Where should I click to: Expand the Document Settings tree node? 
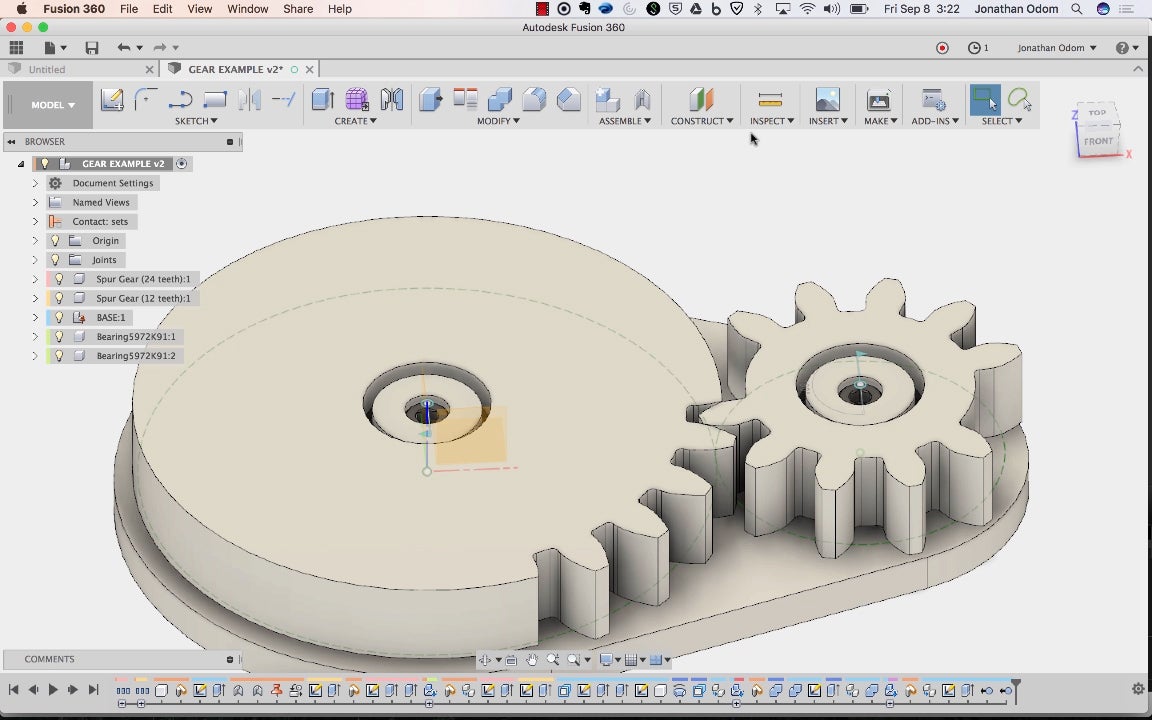point(35,183)
